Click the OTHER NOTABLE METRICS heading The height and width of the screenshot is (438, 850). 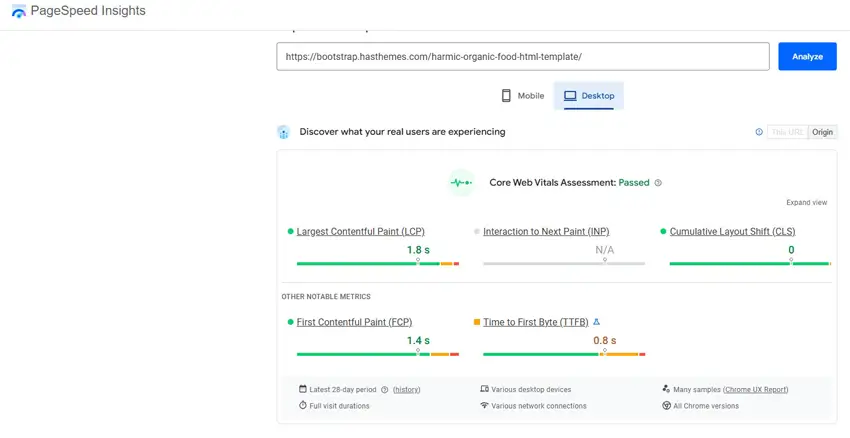tap(326, 297)
